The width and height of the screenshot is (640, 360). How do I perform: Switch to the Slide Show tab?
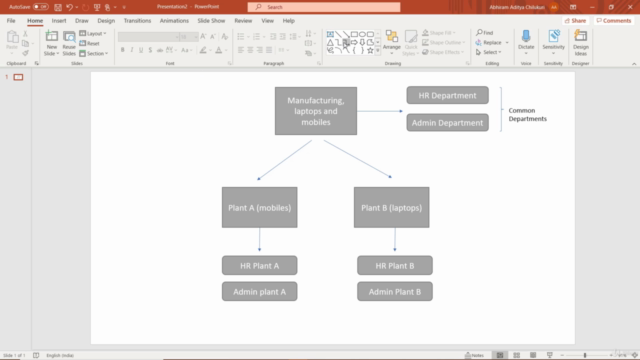coord(211,20)
